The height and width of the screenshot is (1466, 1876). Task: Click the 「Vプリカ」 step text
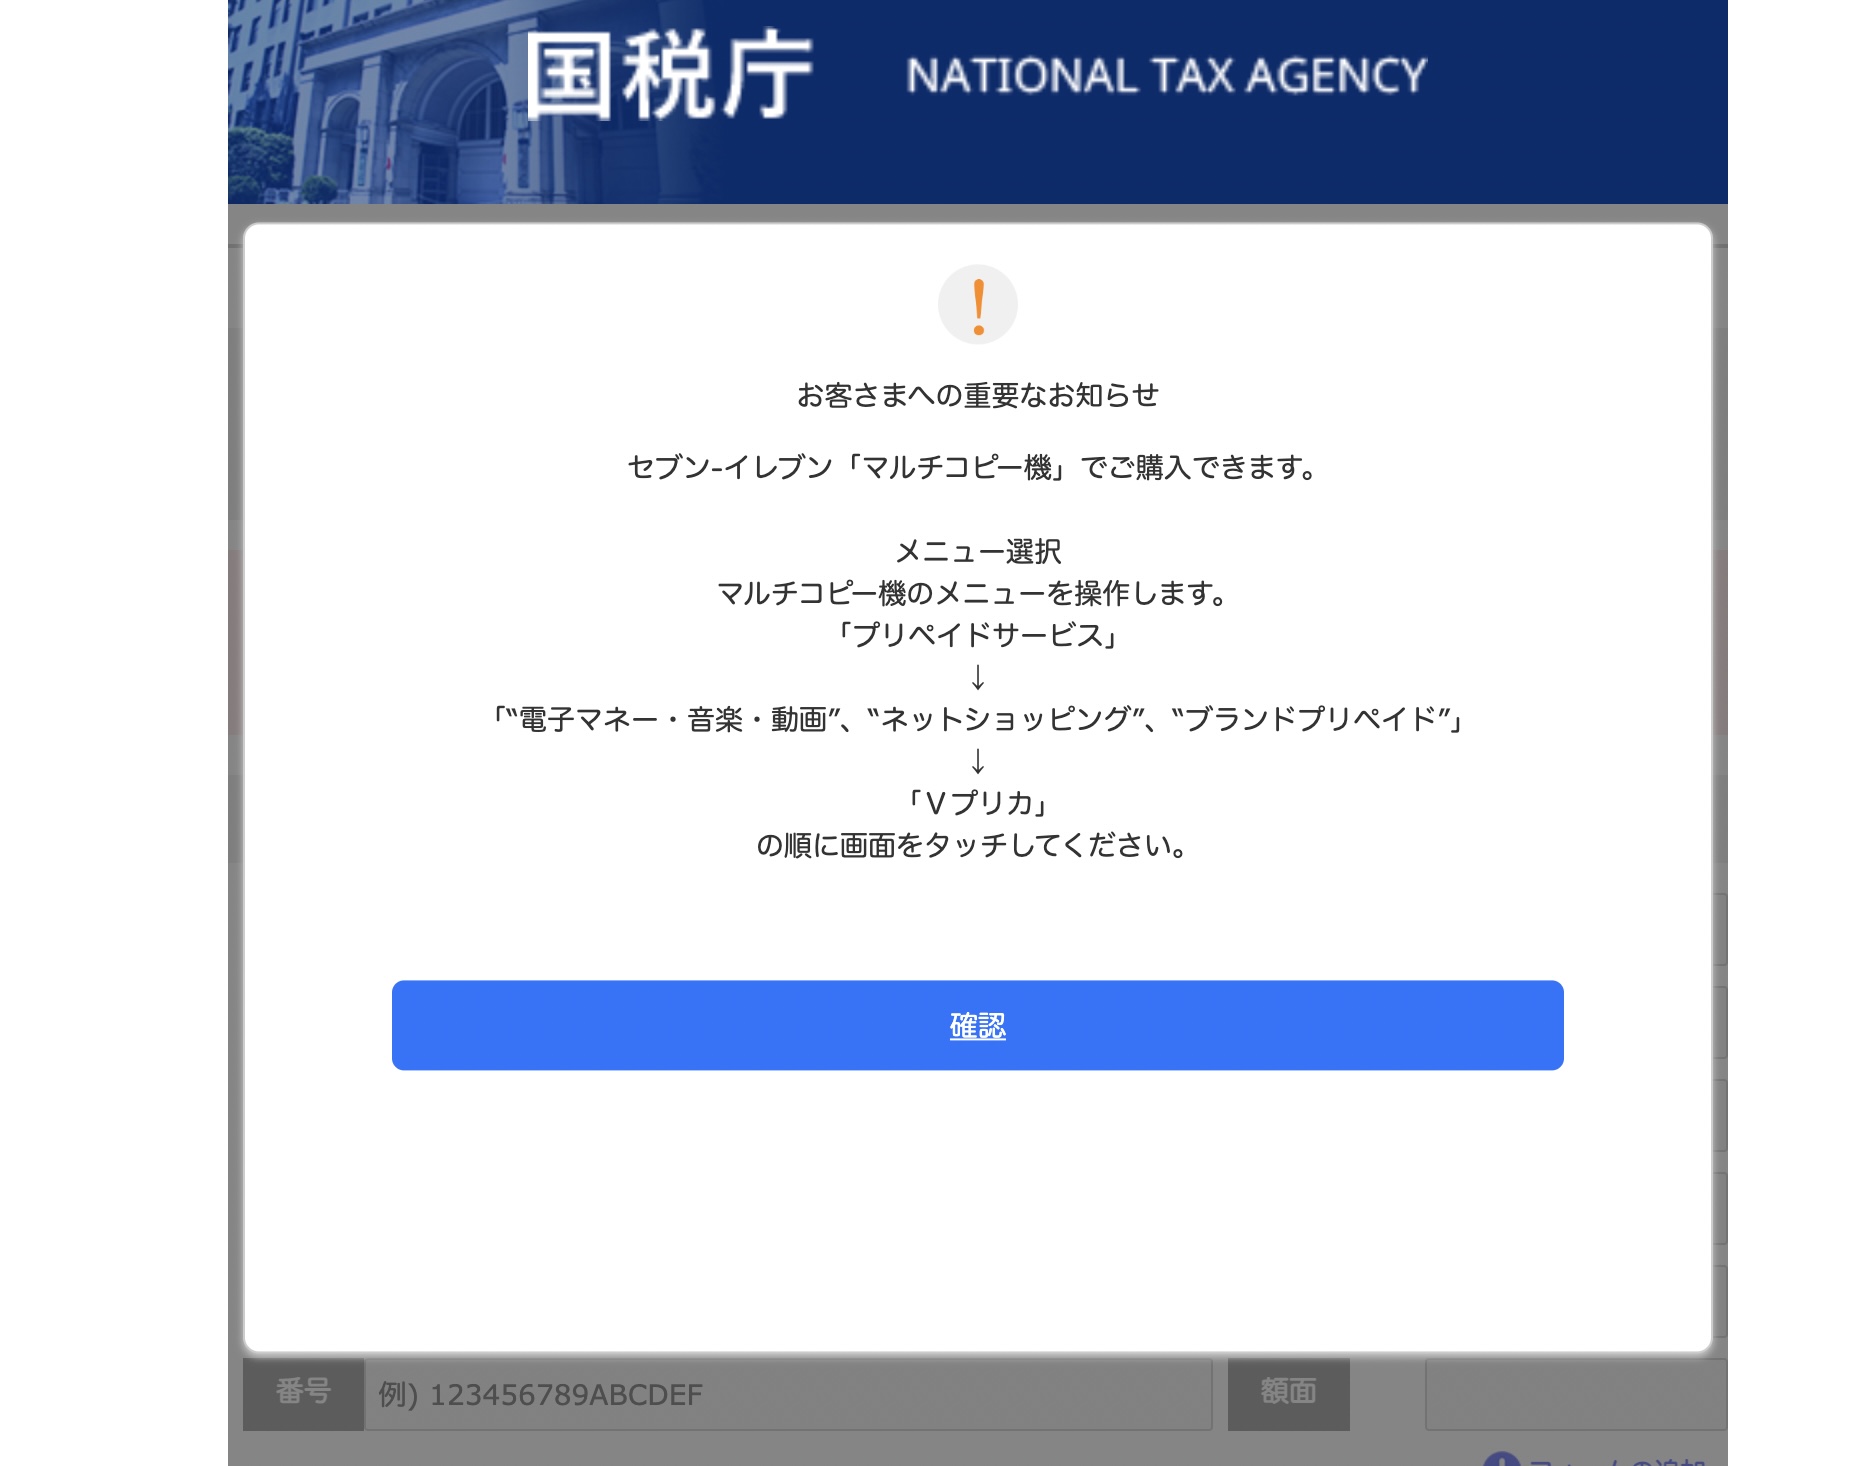(978, 803)
